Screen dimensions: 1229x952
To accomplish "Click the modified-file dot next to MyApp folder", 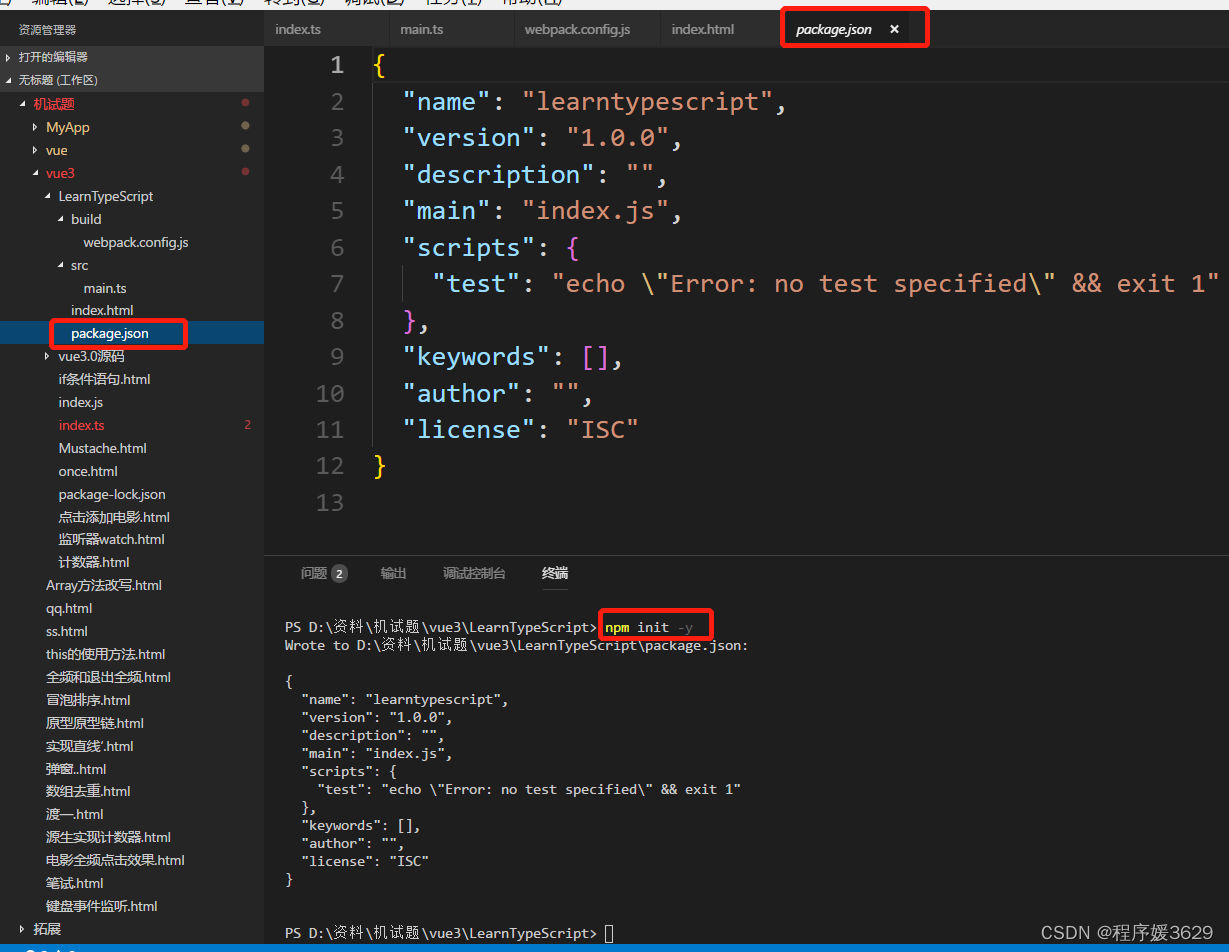I will click(x=245, y=126).
